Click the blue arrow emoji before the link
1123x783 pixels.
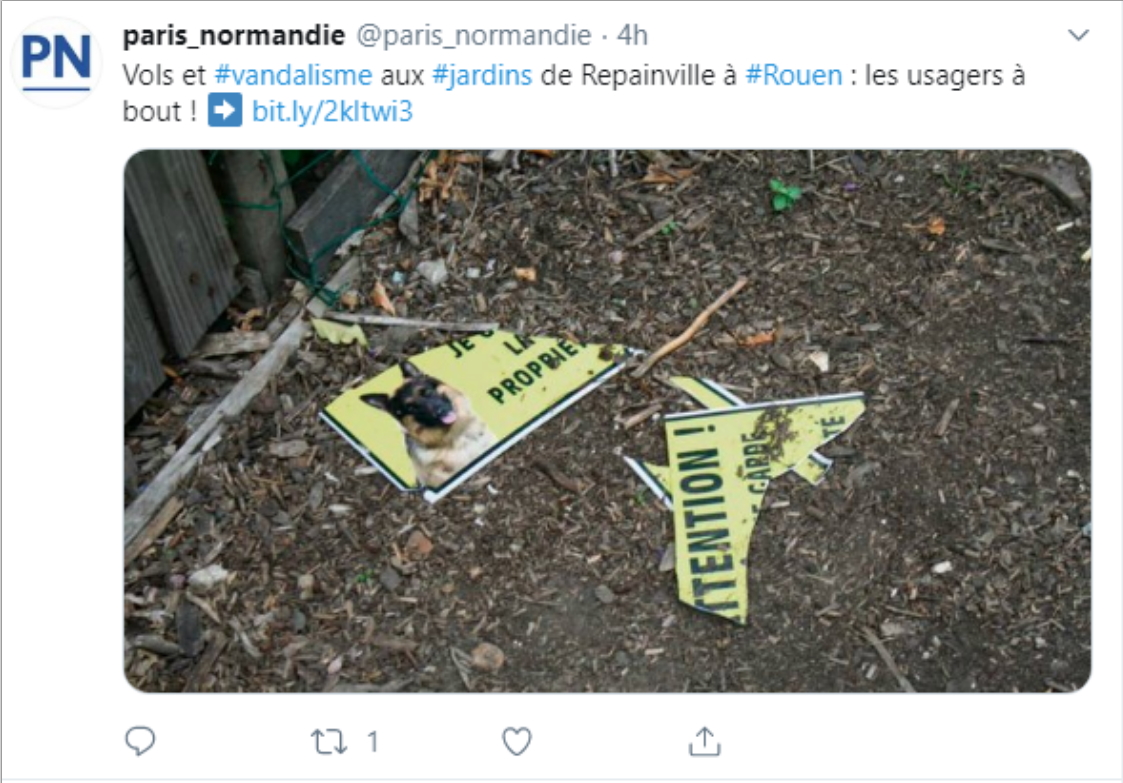pyautogui.click(x=225, y=111)
